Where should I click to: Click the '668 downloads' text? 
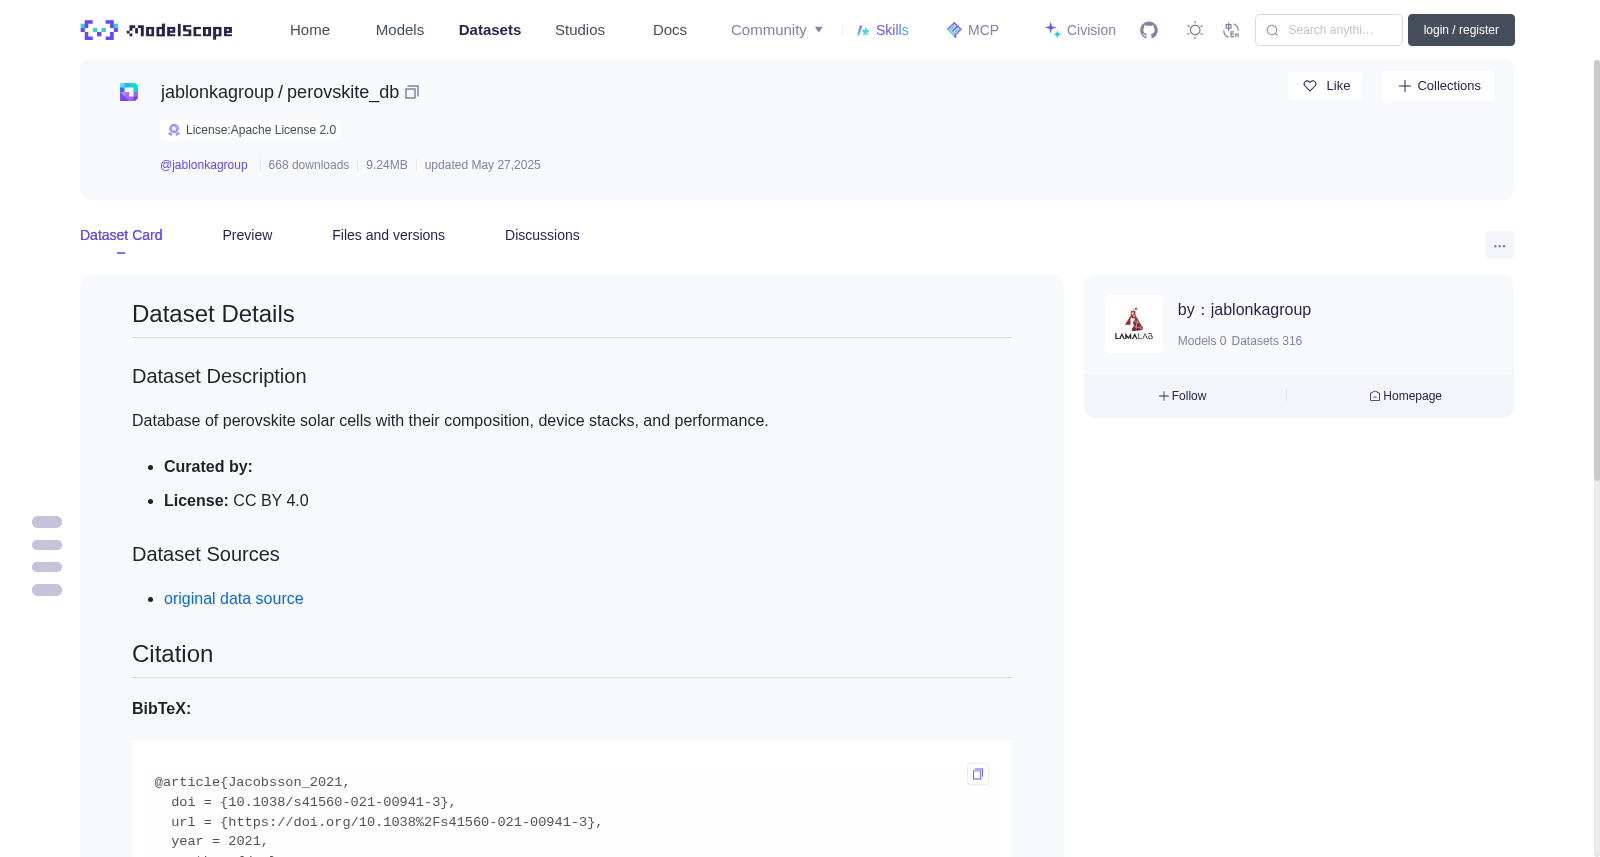[x=309, y=165]
